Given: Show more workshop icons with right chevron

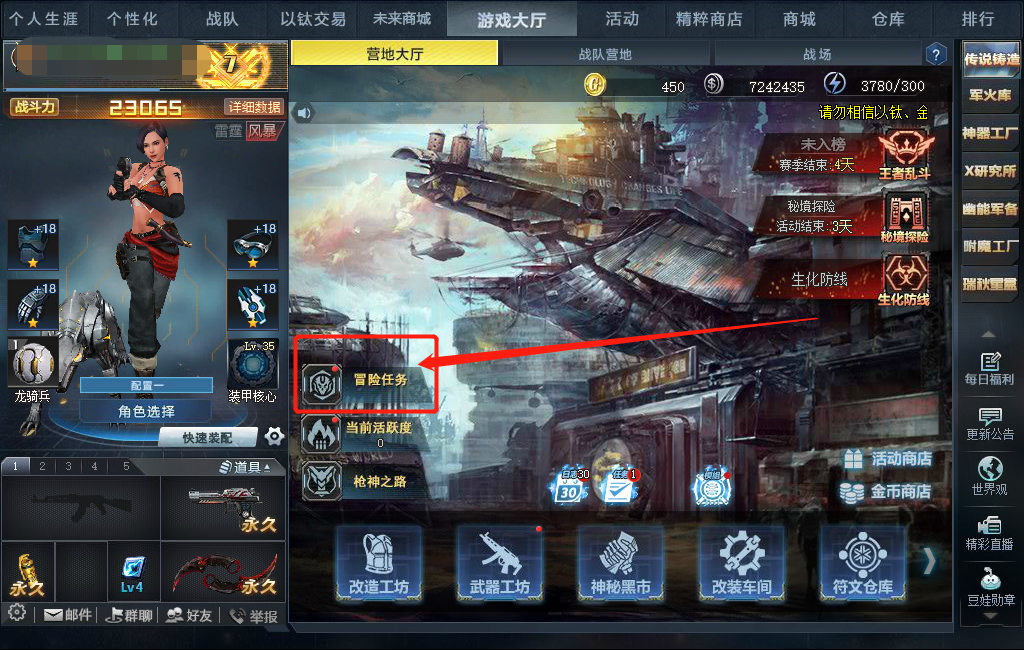Looking at the screenshot, I should pos(929,561).
